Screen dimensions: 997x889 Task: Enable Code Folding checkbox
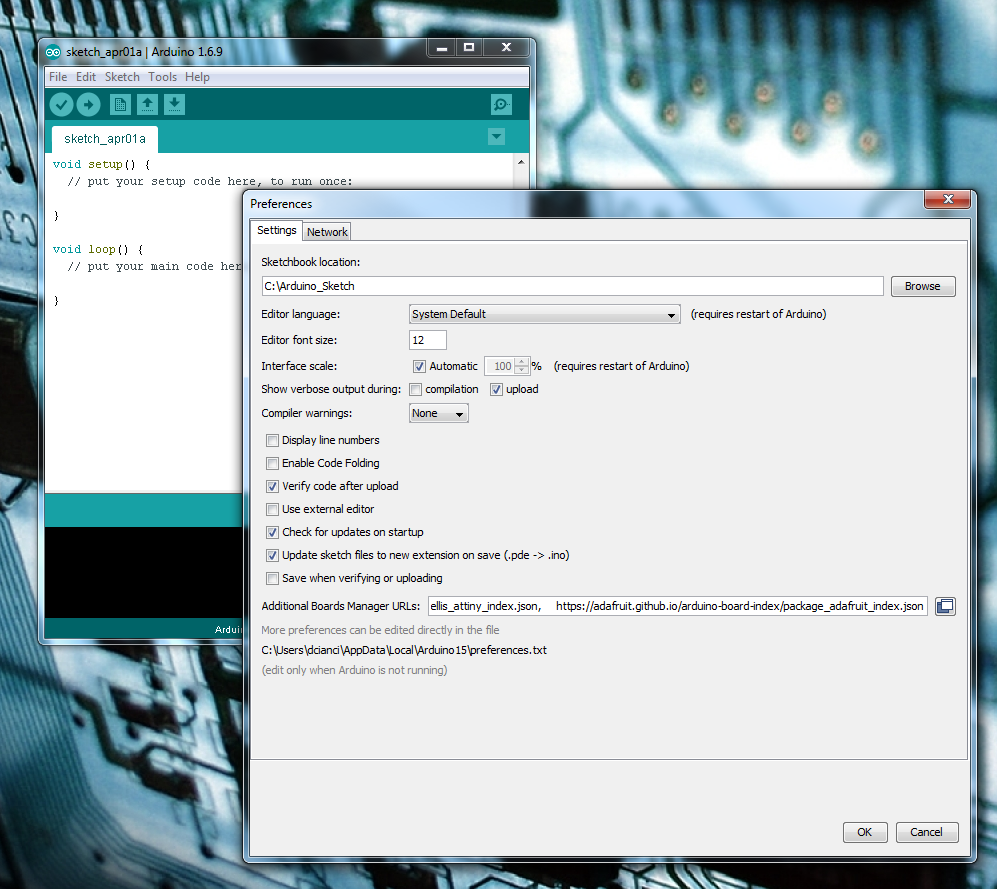point(272,463)
